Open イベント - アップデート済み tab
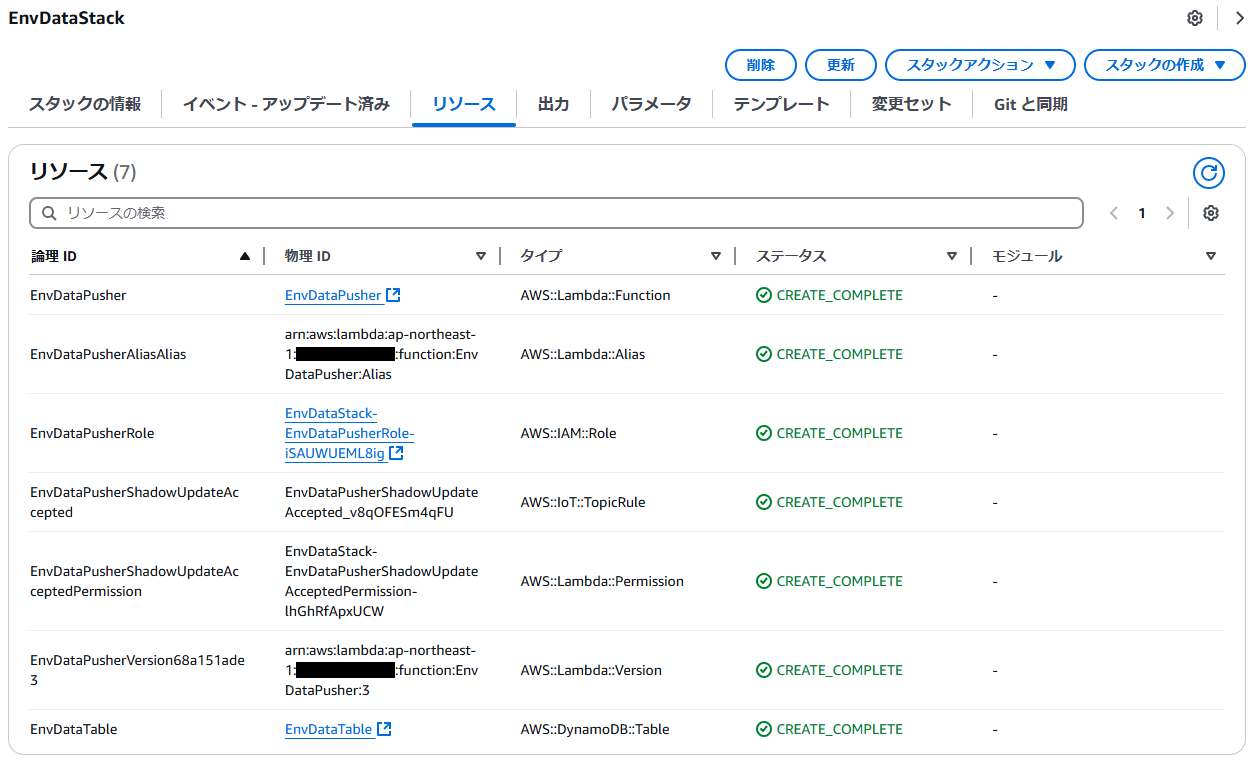Image resolution: width=1254 pixels, height=765 pixels. (x=286, y=104)
